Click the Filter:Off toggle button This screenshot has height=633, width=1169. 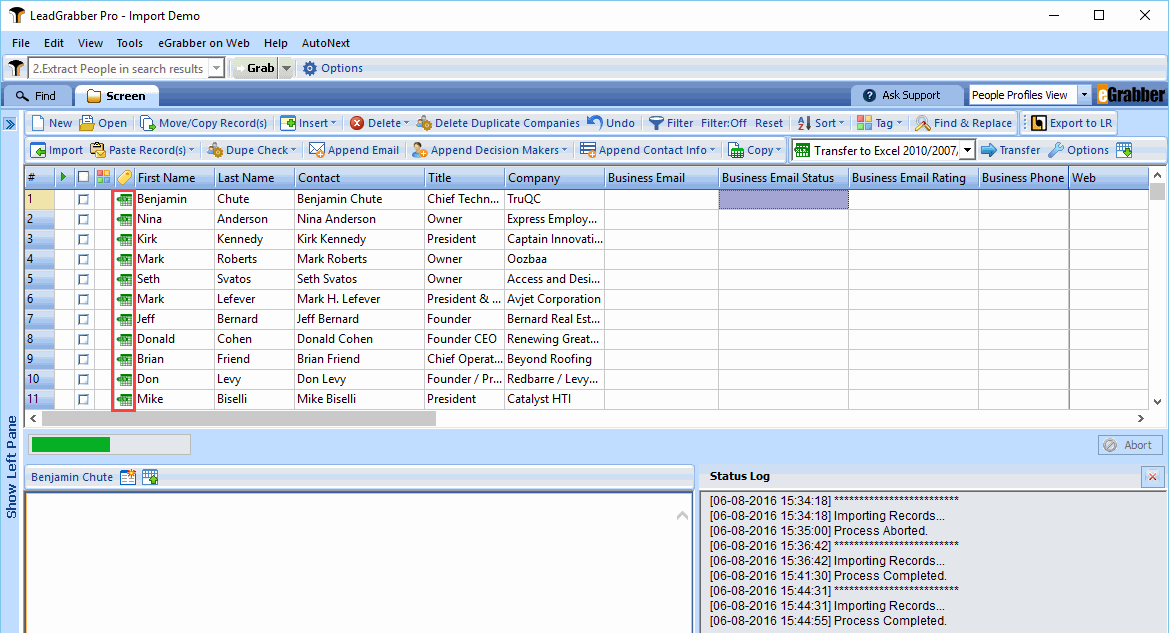tap(724, 123)
